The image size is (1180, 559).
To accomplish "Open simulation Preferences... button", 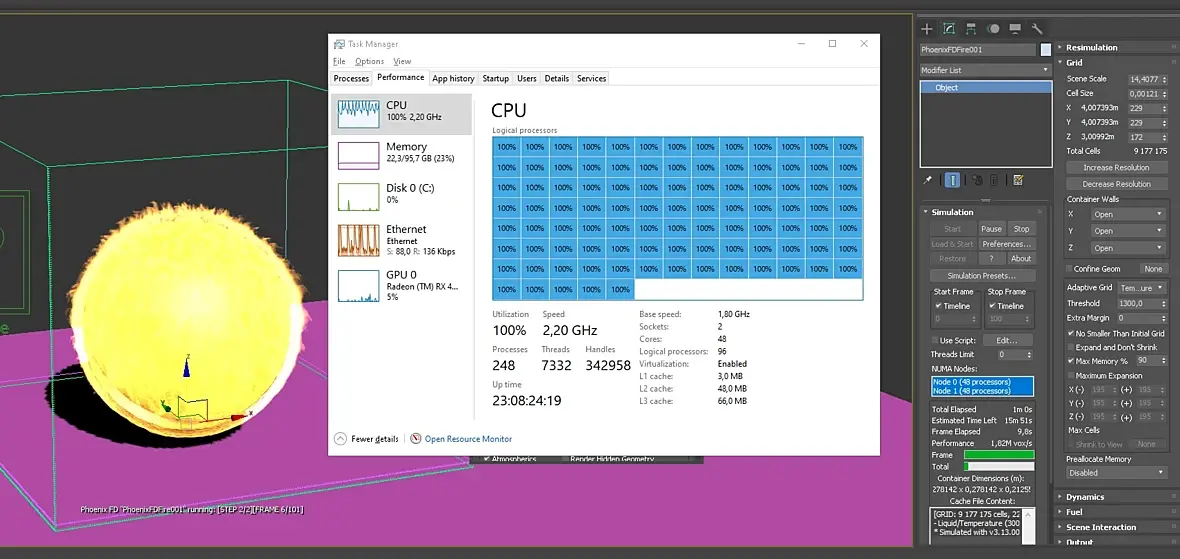I will (1006, 244).
